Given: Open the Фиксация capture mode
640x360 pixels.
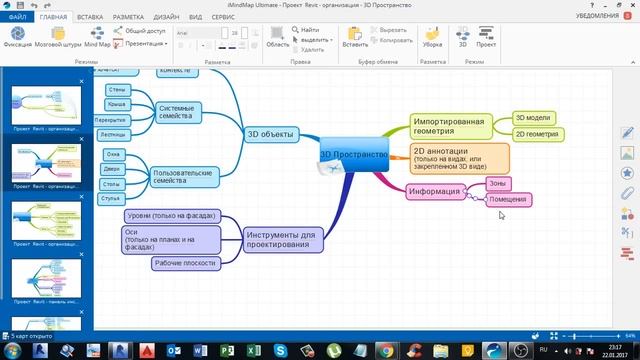Looking at the screenshot, I should 18,37.
